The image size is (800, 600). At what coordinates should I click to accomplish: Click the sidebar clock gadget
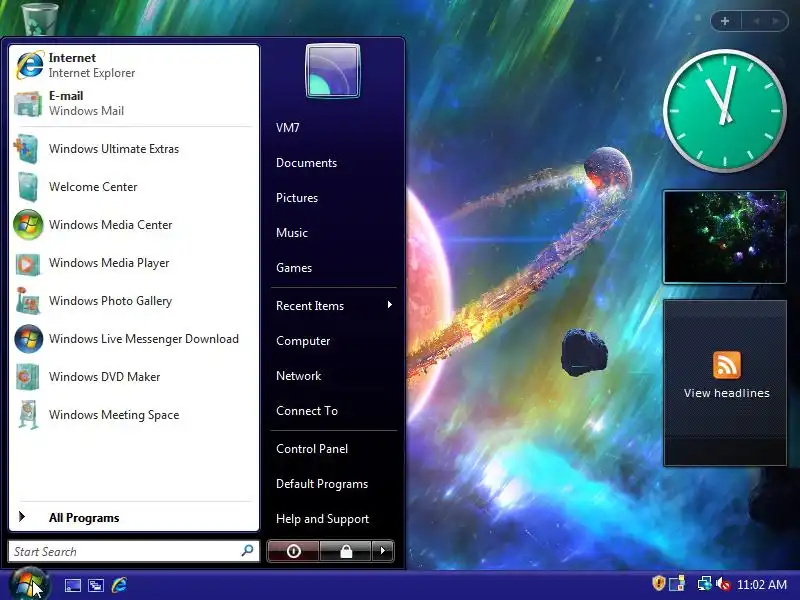[724, 110]
